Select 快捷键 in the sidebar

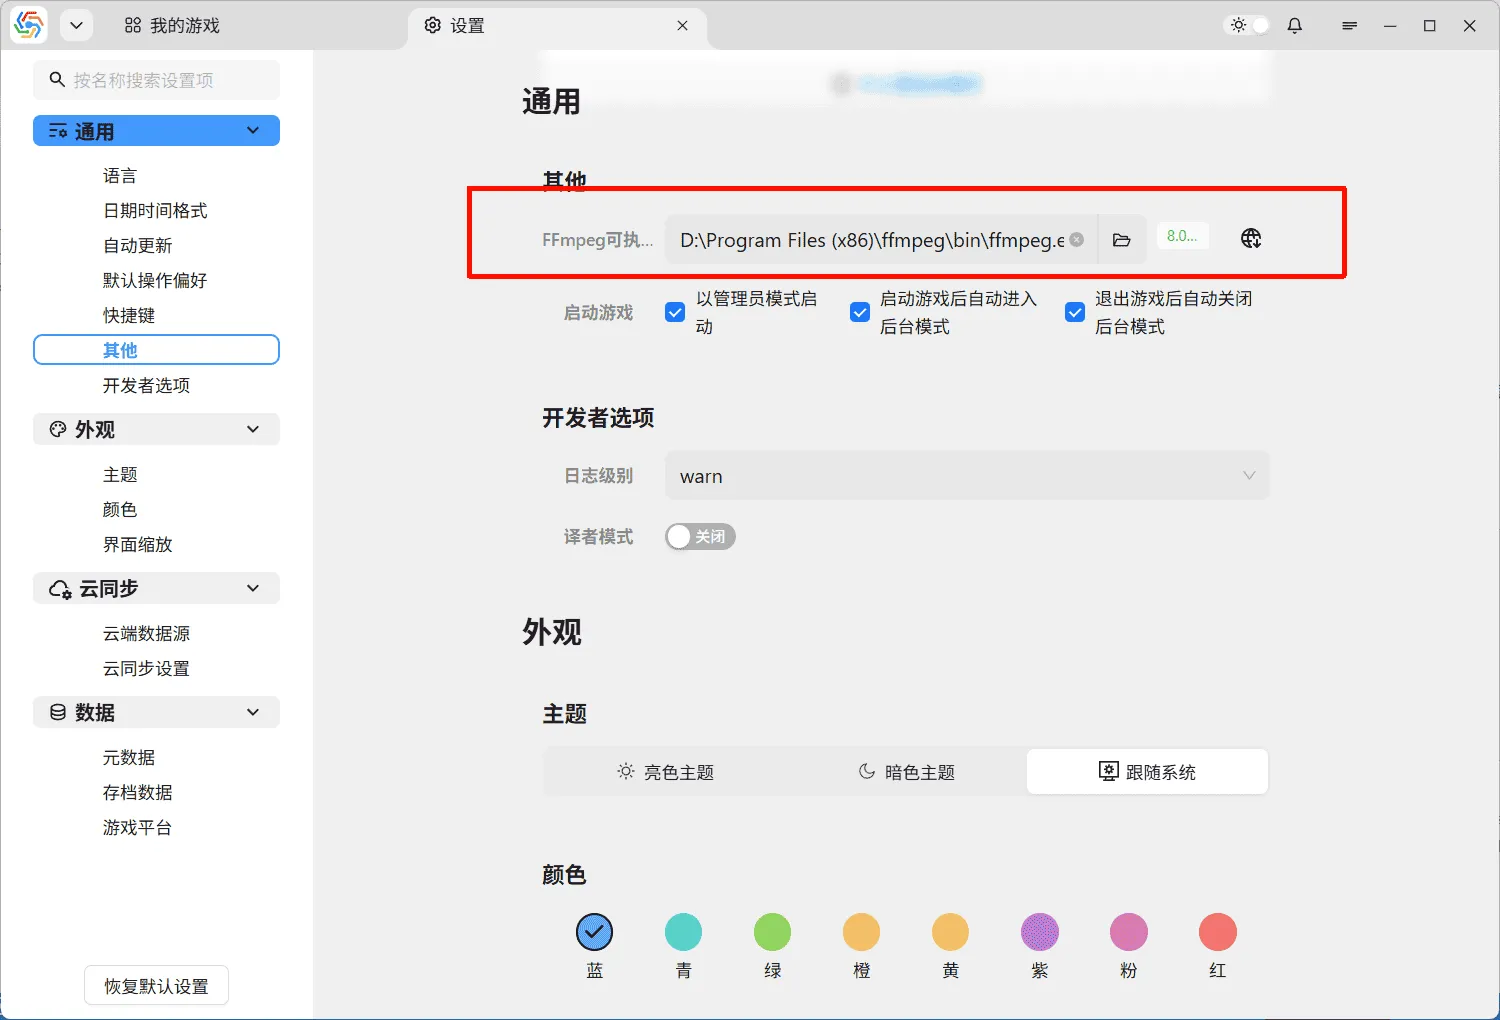pos(129,315)
